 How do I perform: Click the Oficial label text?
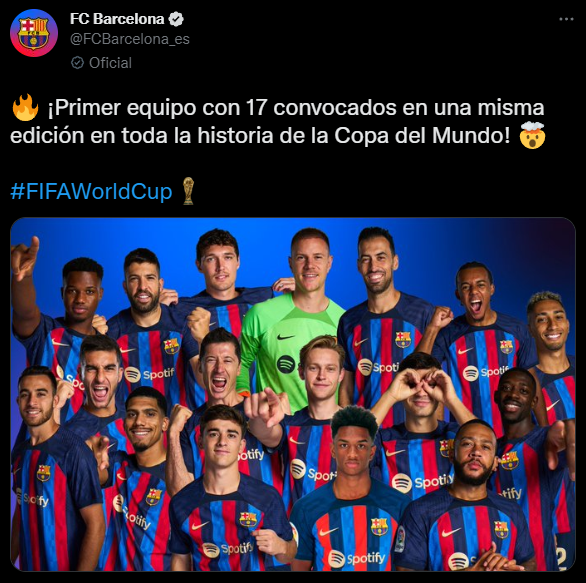[110, 63]
